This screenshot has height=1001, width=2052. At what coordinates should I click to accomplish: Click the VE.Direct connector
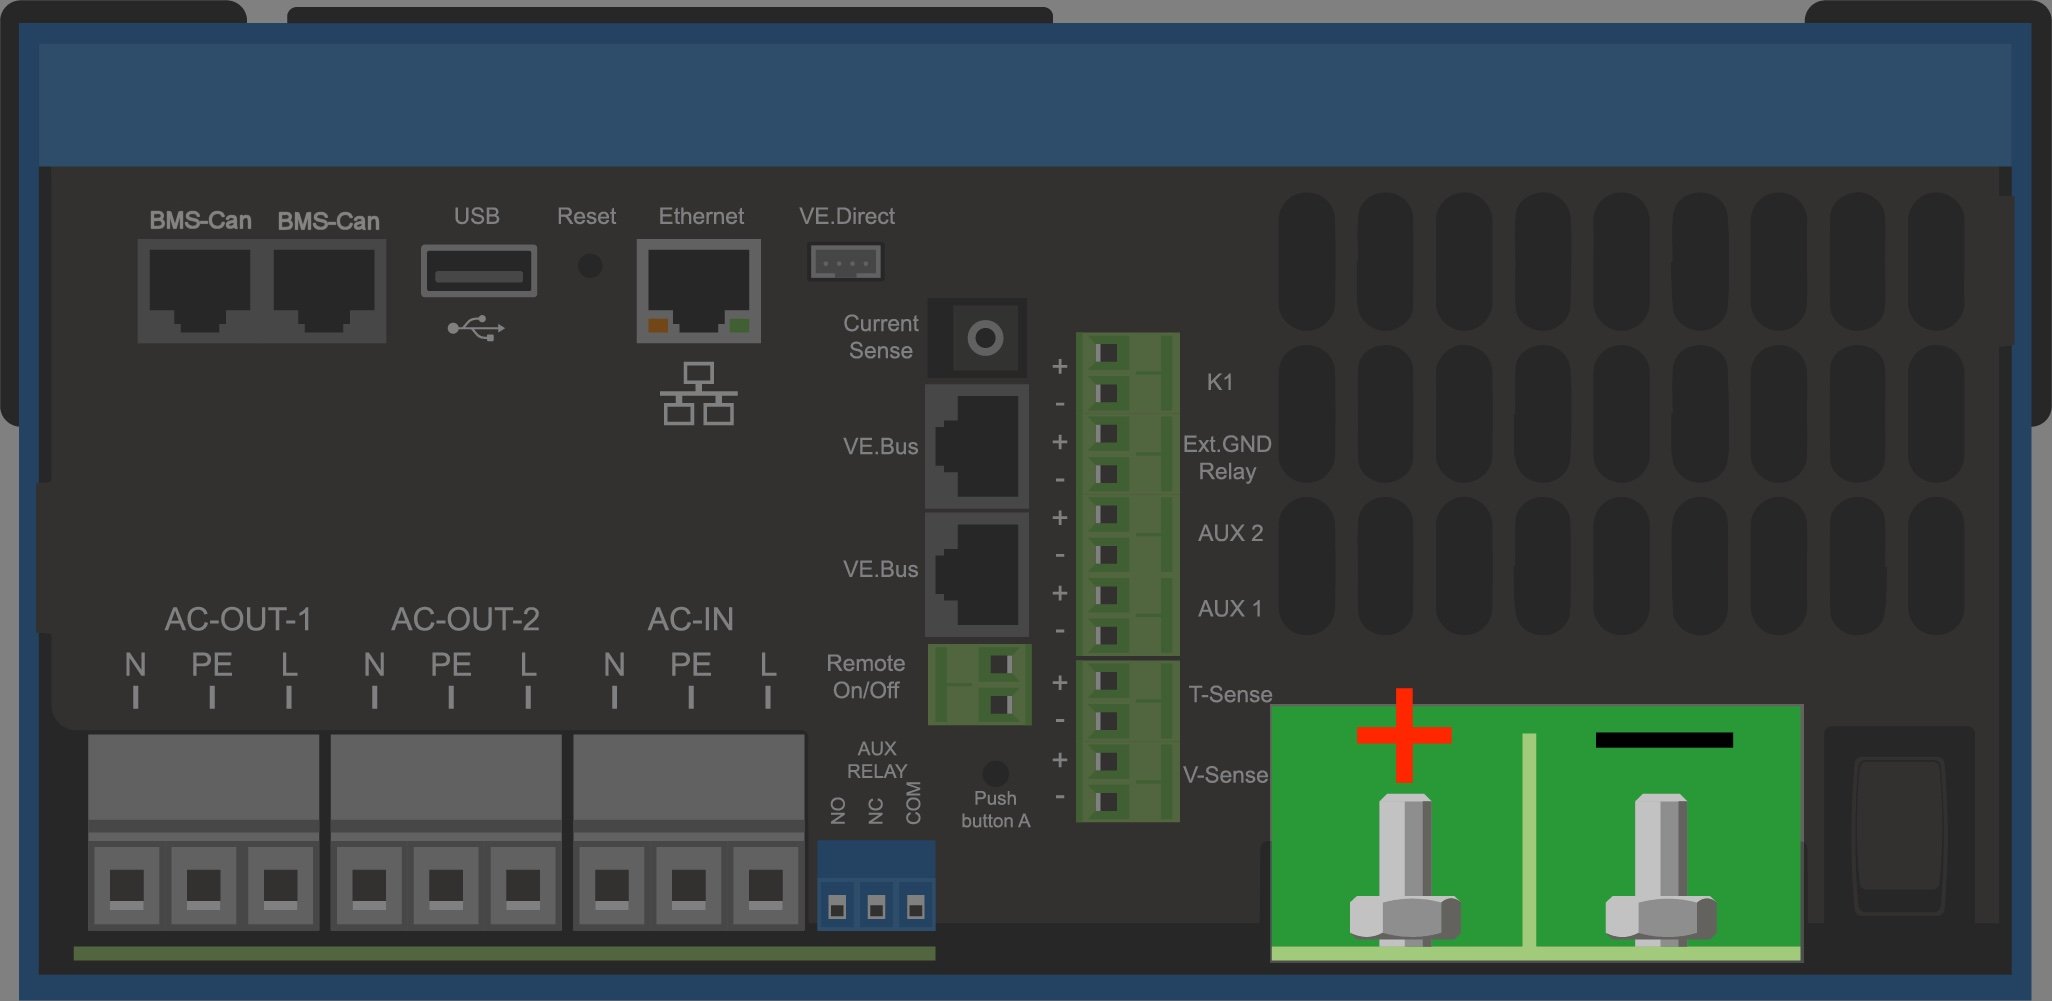845,261
